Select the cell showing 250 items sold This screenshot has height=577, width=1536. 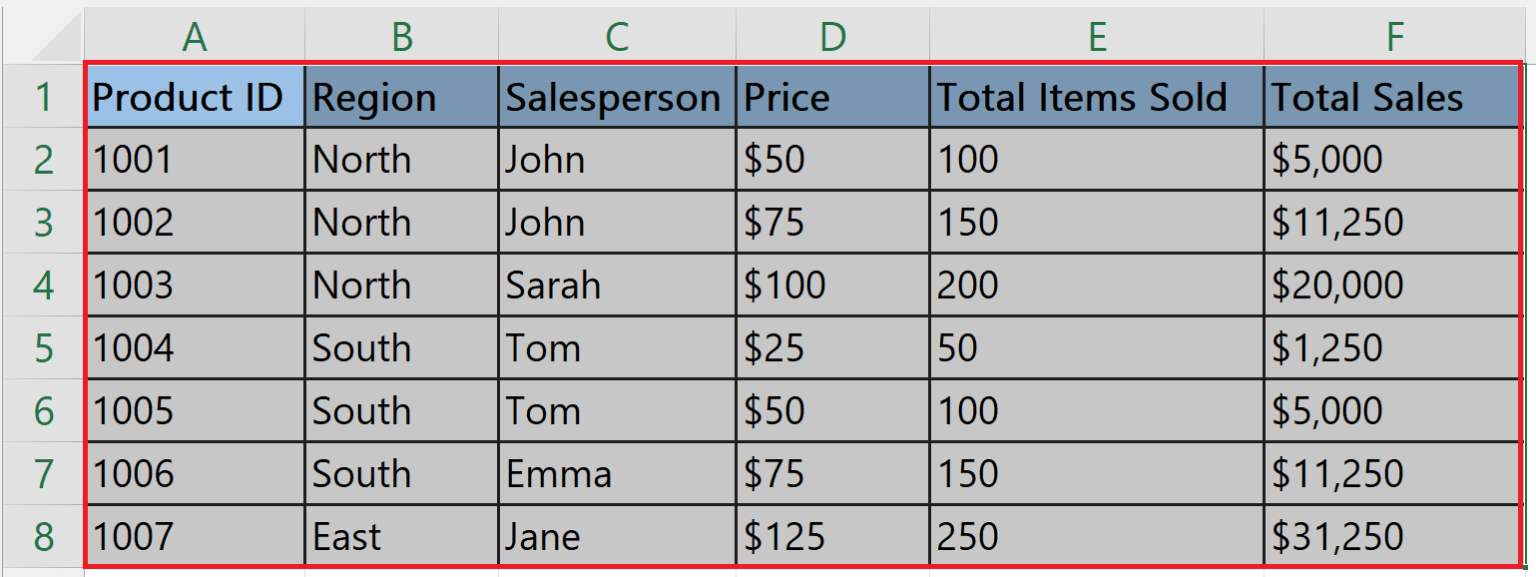tap(1096, 536)
